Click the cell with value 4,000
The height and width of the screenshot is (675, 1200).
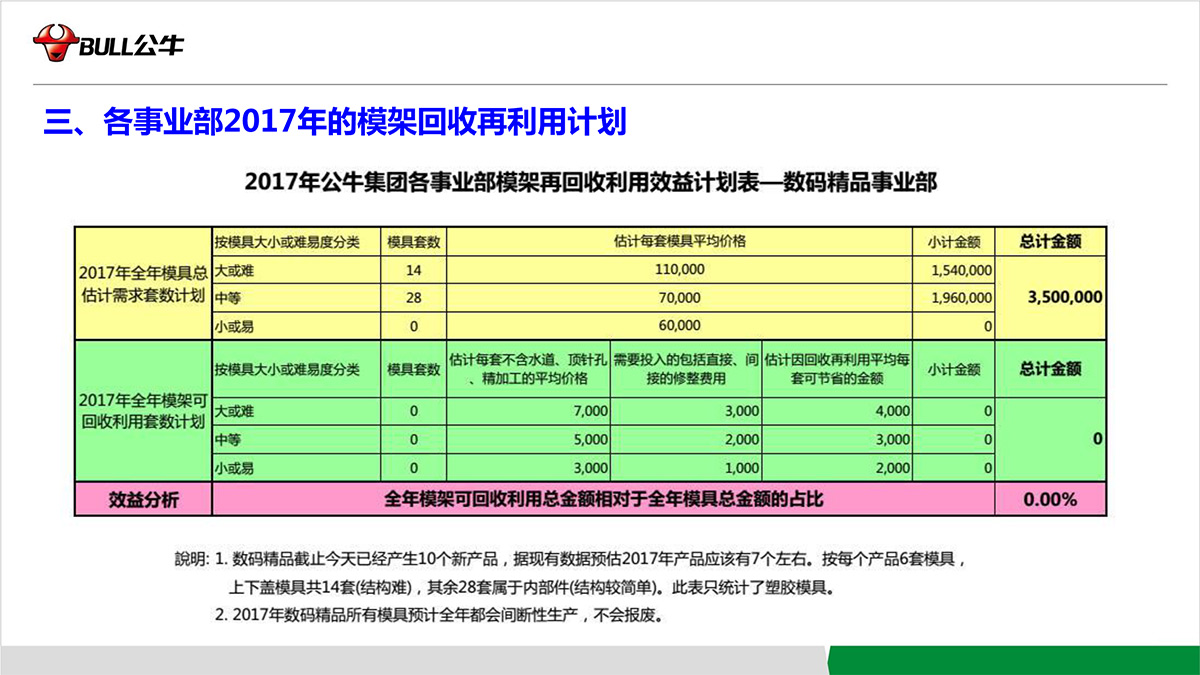coord(837,411)
